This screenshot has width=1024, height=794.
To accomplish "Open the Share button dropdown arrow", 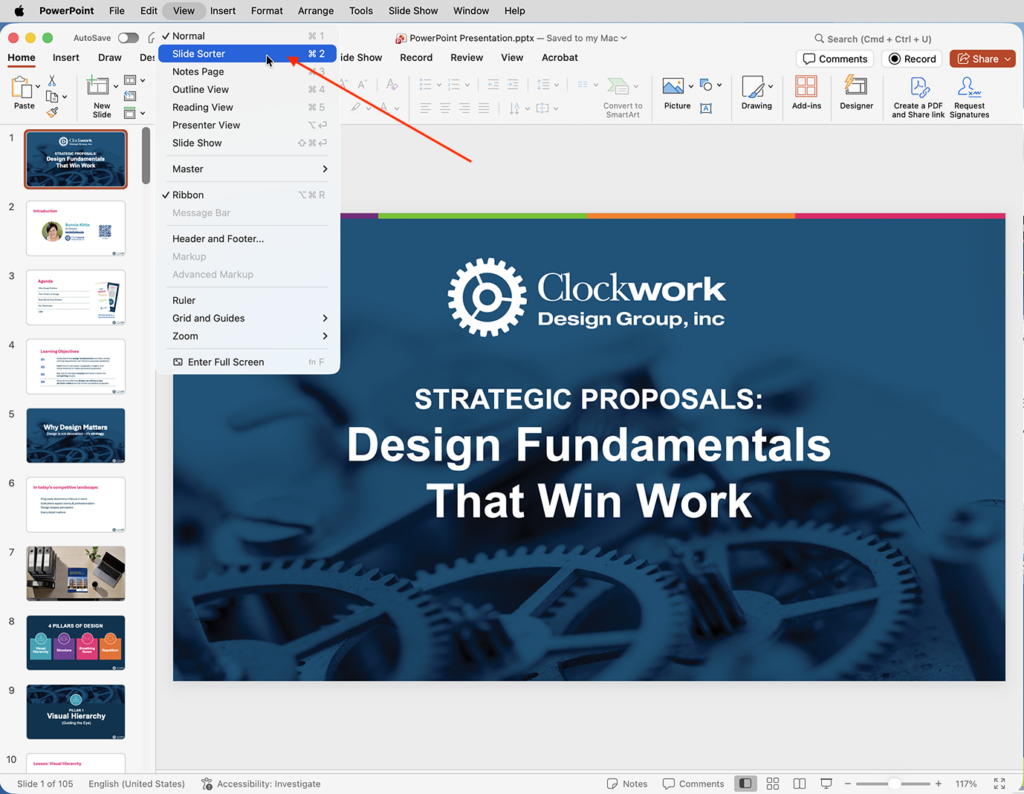I will click(1008, 59).
